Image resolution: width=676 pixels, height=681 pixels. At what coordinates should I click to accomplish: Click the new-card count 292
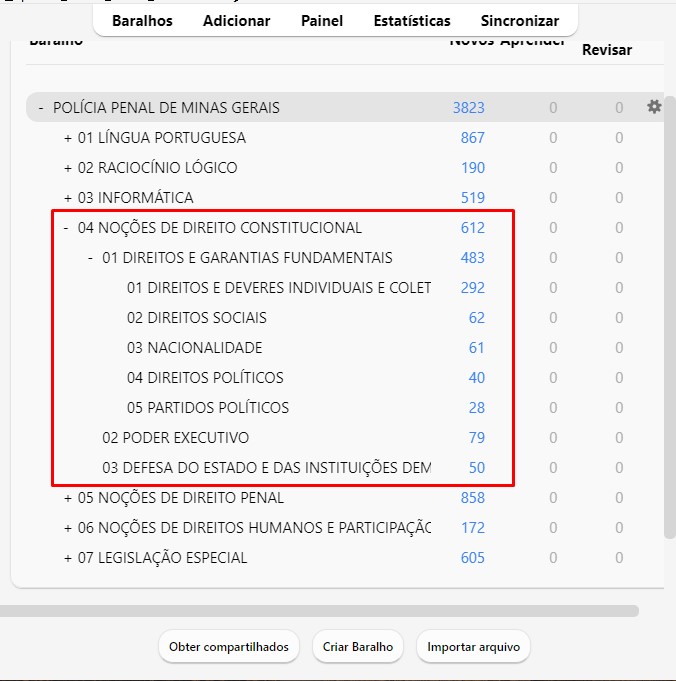point(472,288)
